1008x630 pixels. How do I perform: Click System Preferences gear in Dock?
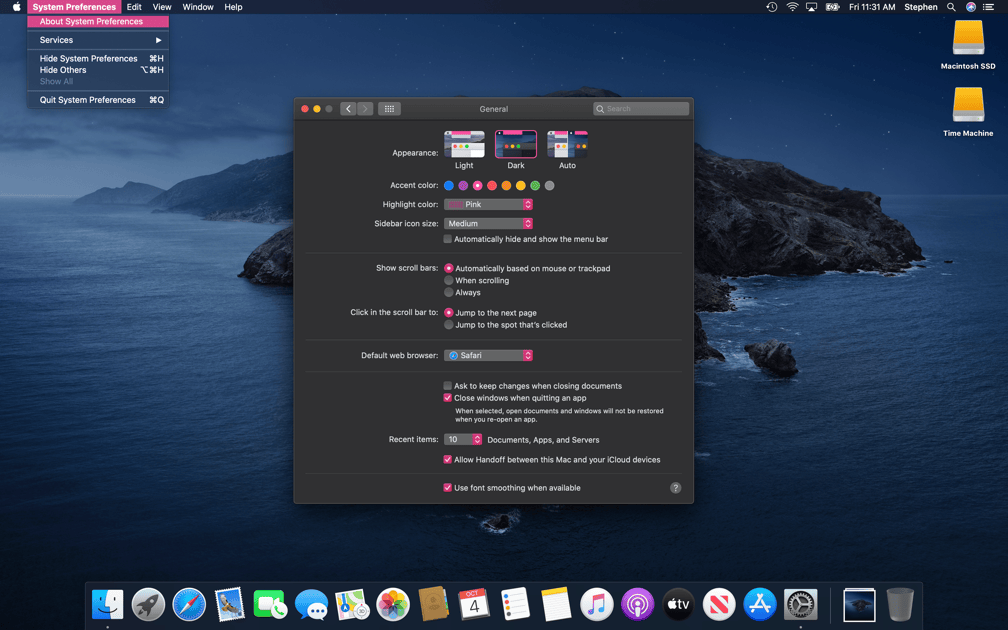[x=800, y=604]
